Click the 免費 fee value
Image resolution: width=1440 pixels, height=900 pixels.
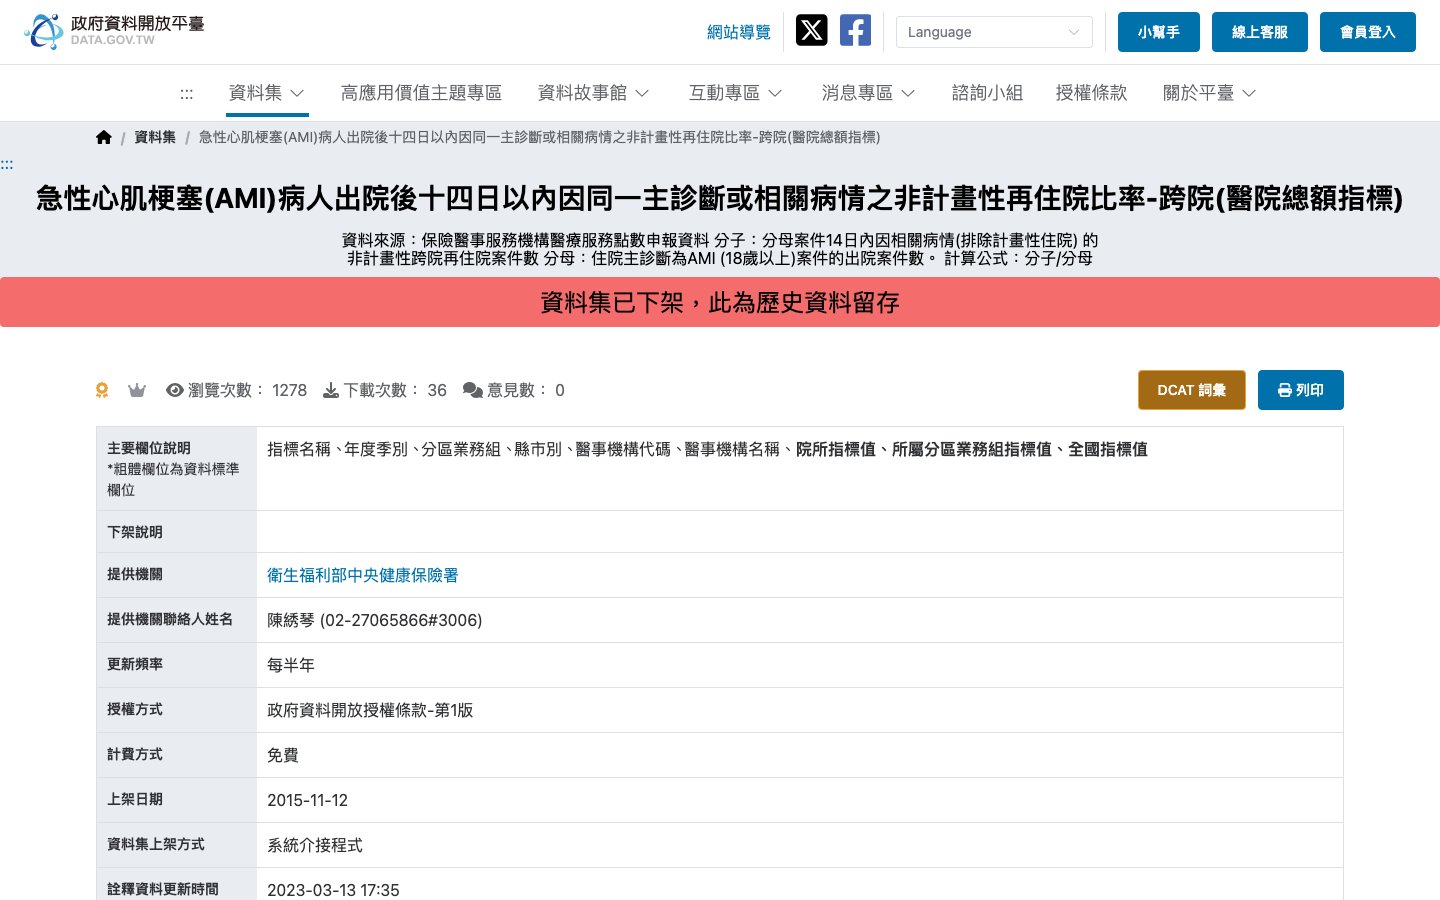click(283, 755)
